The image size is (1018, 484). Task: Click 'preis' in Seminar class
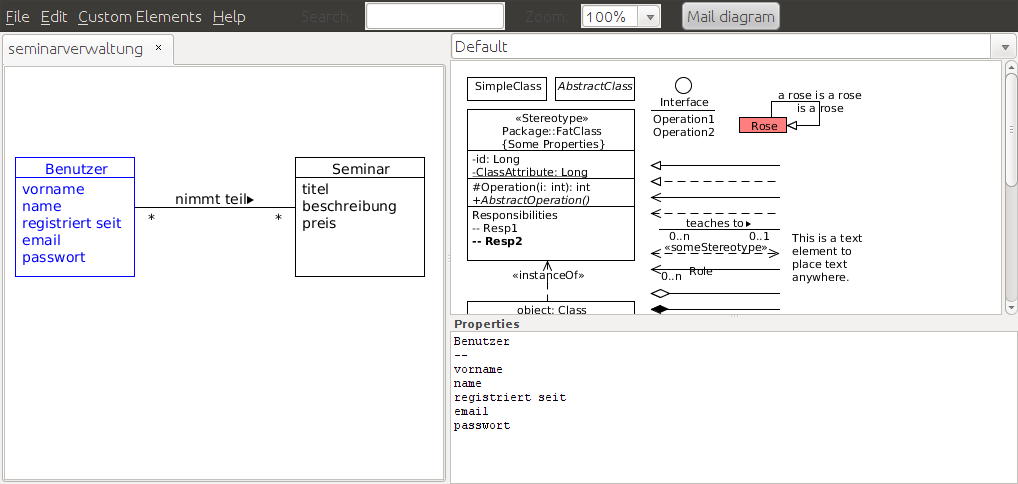[319, 223]
